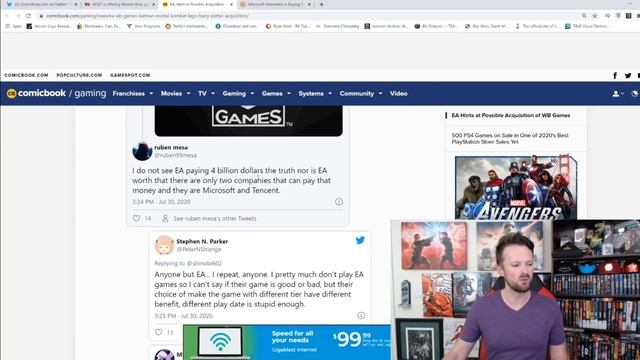Close the Microsoft Interested tab
Screen dimensions: 640x360
coord(309,4)
